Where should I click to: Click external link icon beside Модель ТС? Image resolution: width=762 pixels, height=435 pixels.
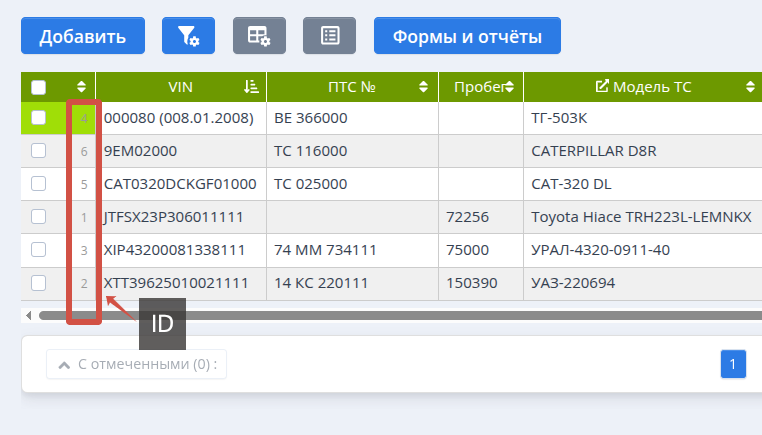[602, 87]
